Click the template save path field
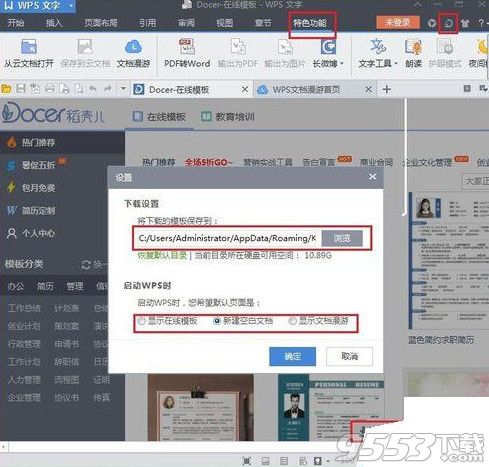Image resolution: width=489 pixels, height=467 pixels. click(x=227, y=238)
